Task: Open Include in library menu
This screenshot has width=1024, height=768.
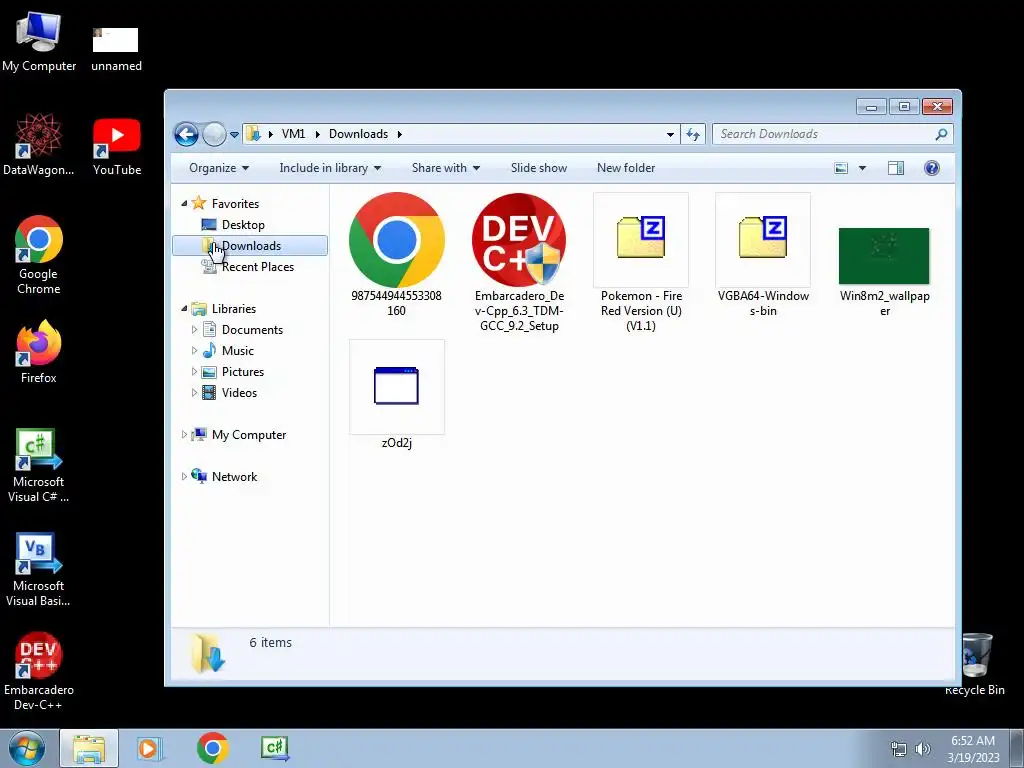Action: (x=330, y=168)
